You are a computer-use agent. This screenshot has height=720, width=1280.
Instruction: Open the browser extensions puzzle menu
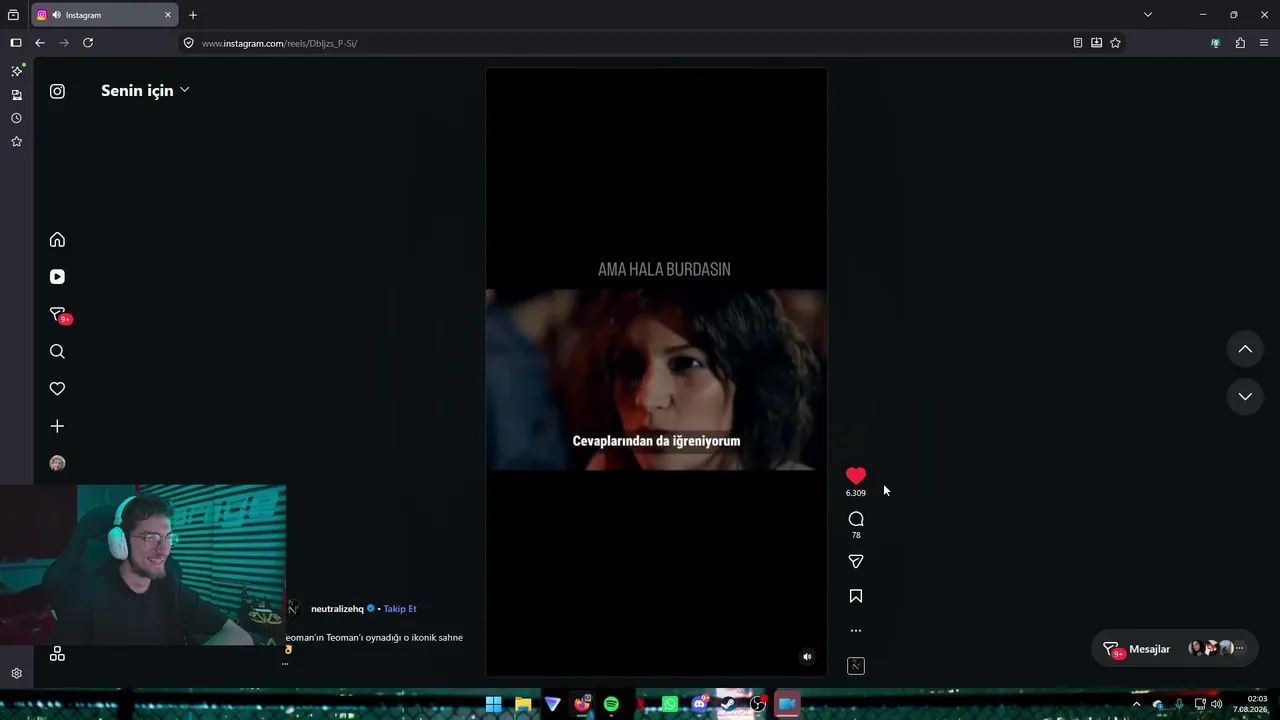(x=1240, y=43)
